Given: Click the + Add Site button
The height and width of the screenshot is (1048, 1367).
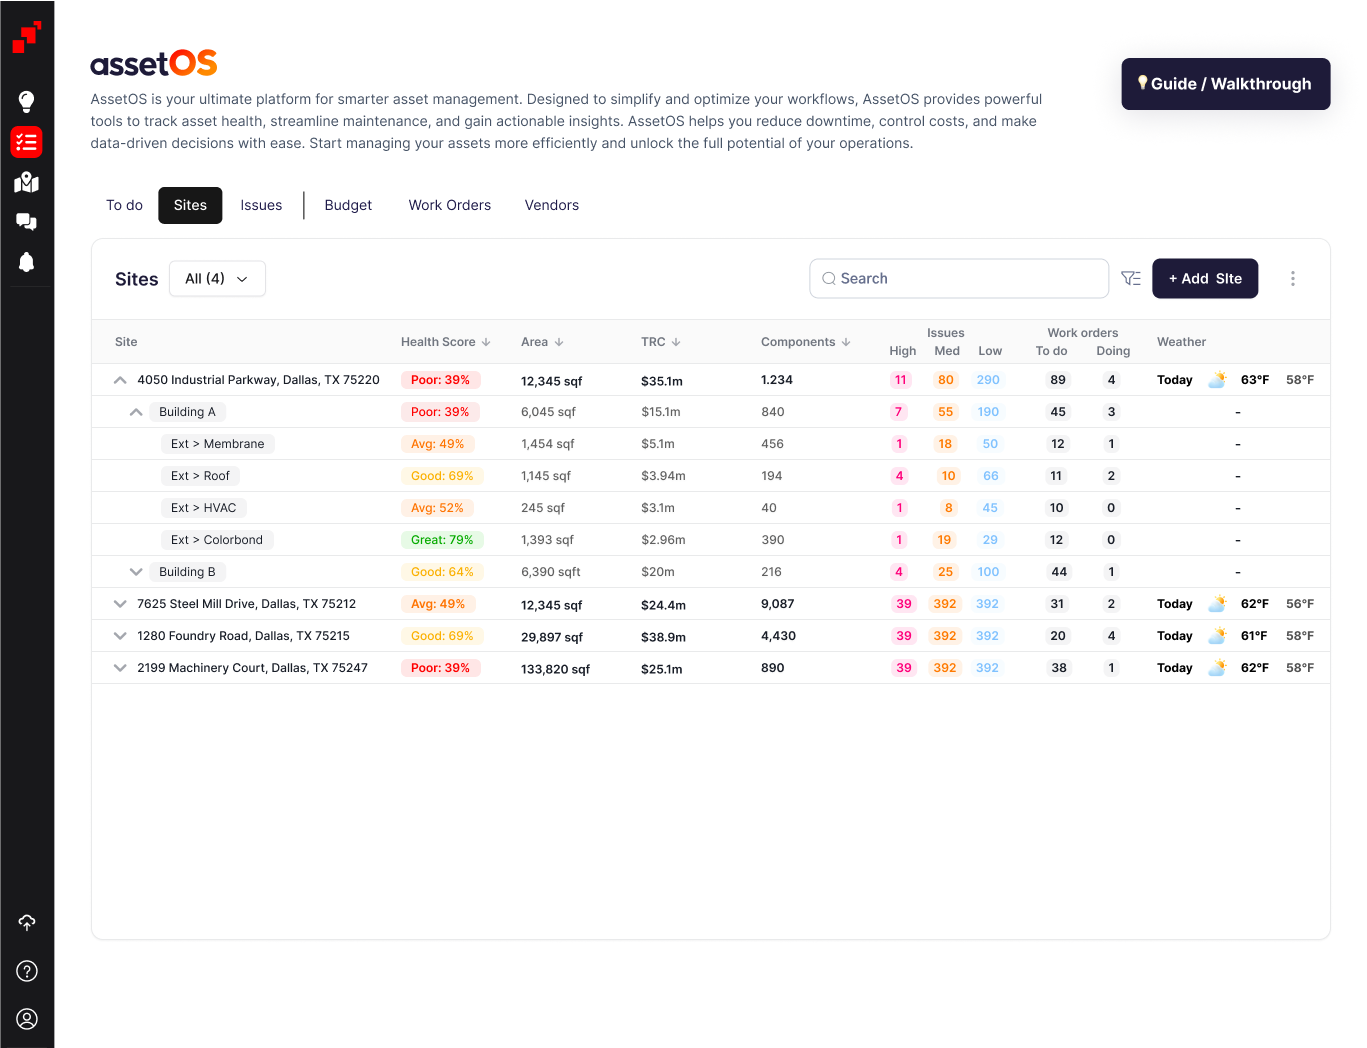Looking at the screenshot, I should pyautogui.click(x=1205, y=279).
